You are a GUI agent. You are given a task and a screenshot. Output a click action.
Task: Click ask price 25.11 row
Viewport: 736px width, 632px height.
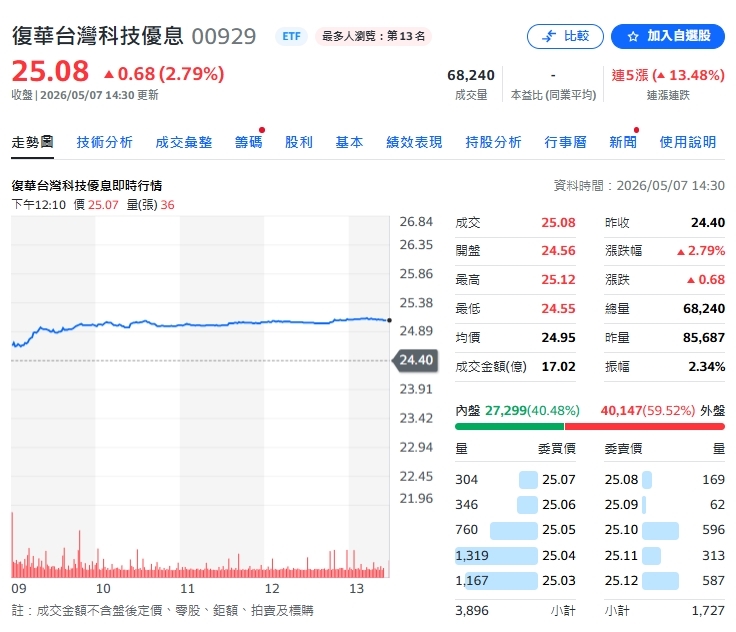click(665, 555)
